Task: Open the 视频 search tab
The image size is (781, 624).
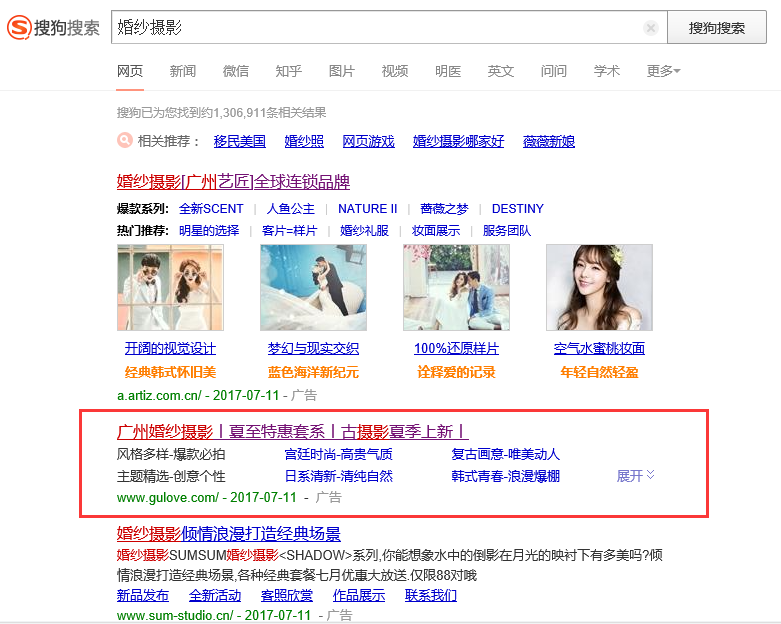Action: 395,71
